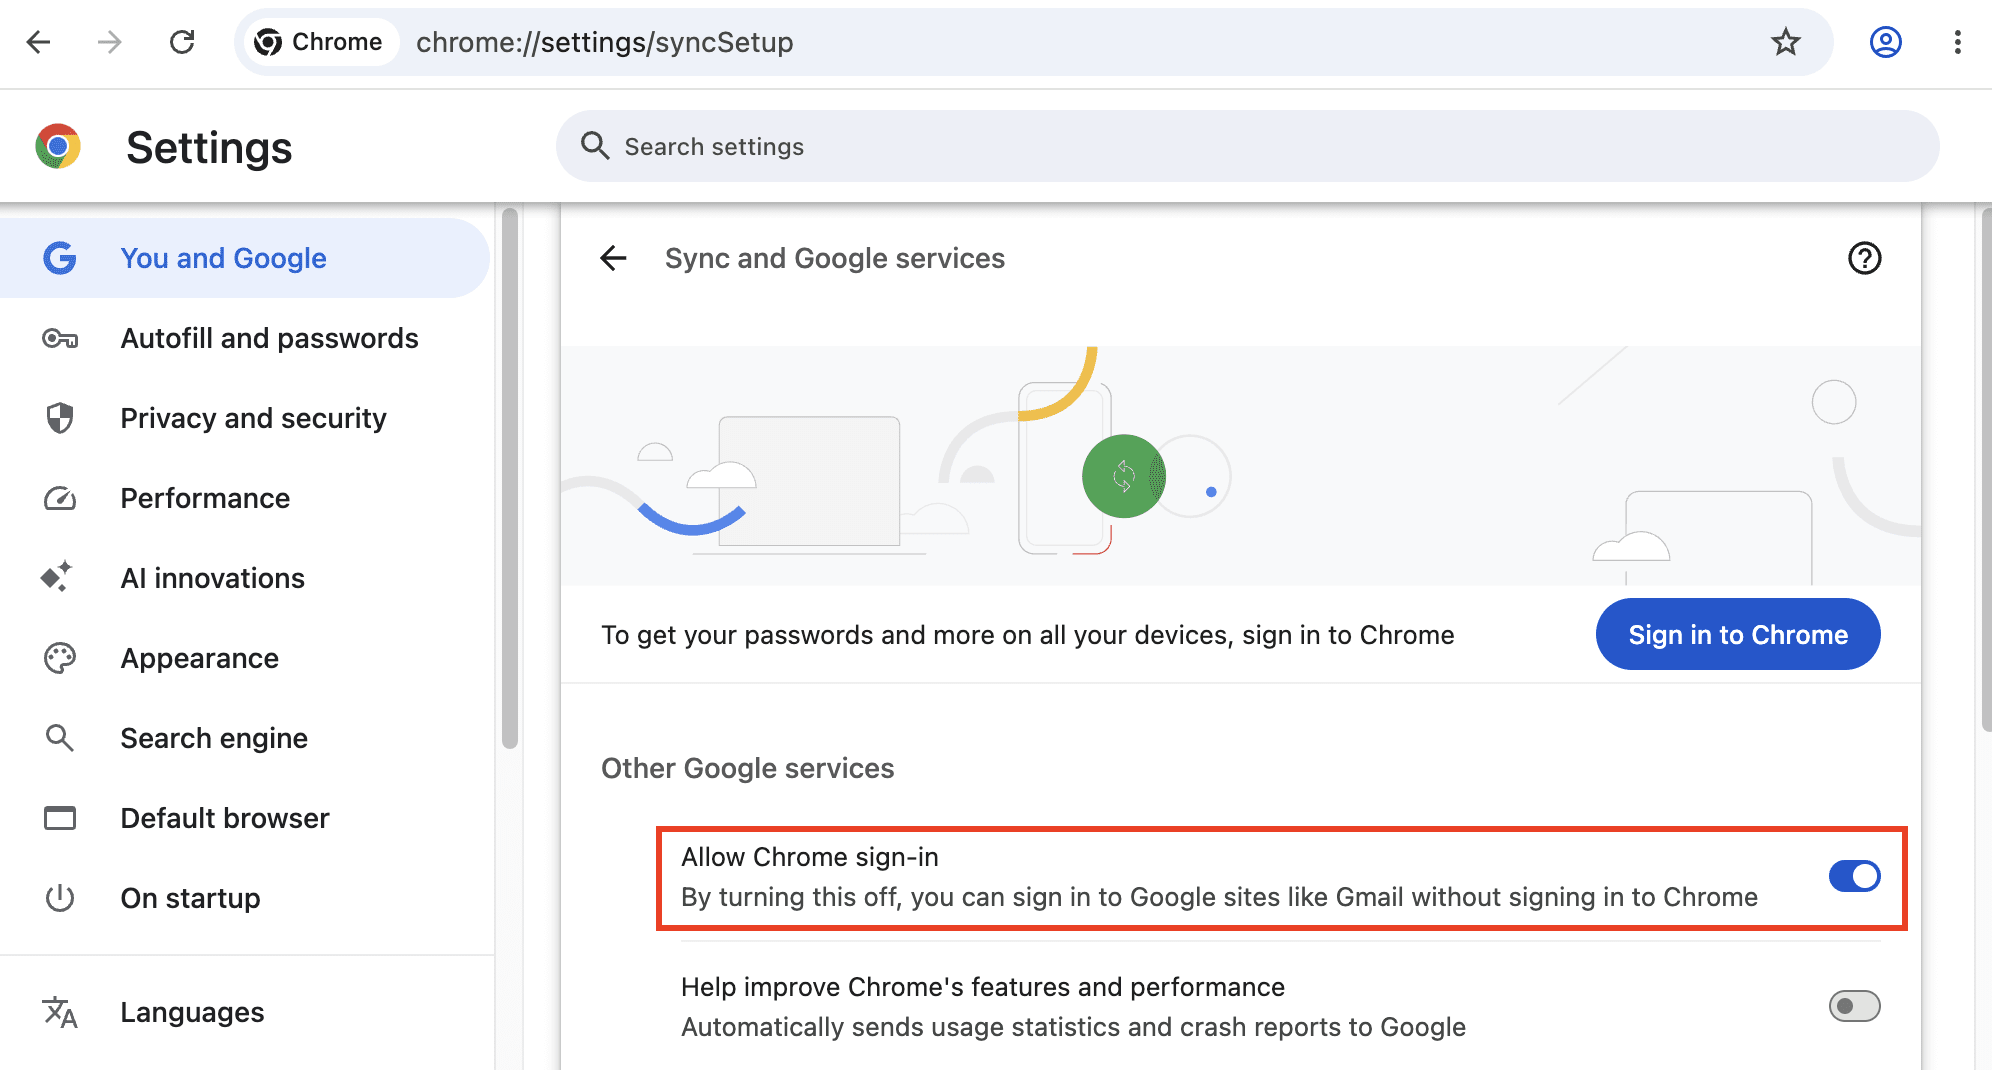Open Default browser settings

244,818
